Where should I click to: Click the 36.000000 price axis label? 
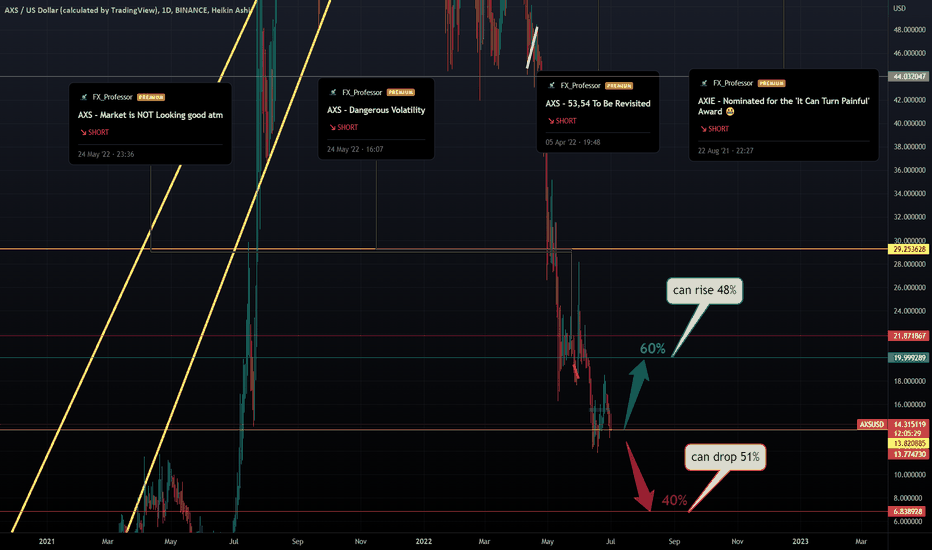(909, 170)
